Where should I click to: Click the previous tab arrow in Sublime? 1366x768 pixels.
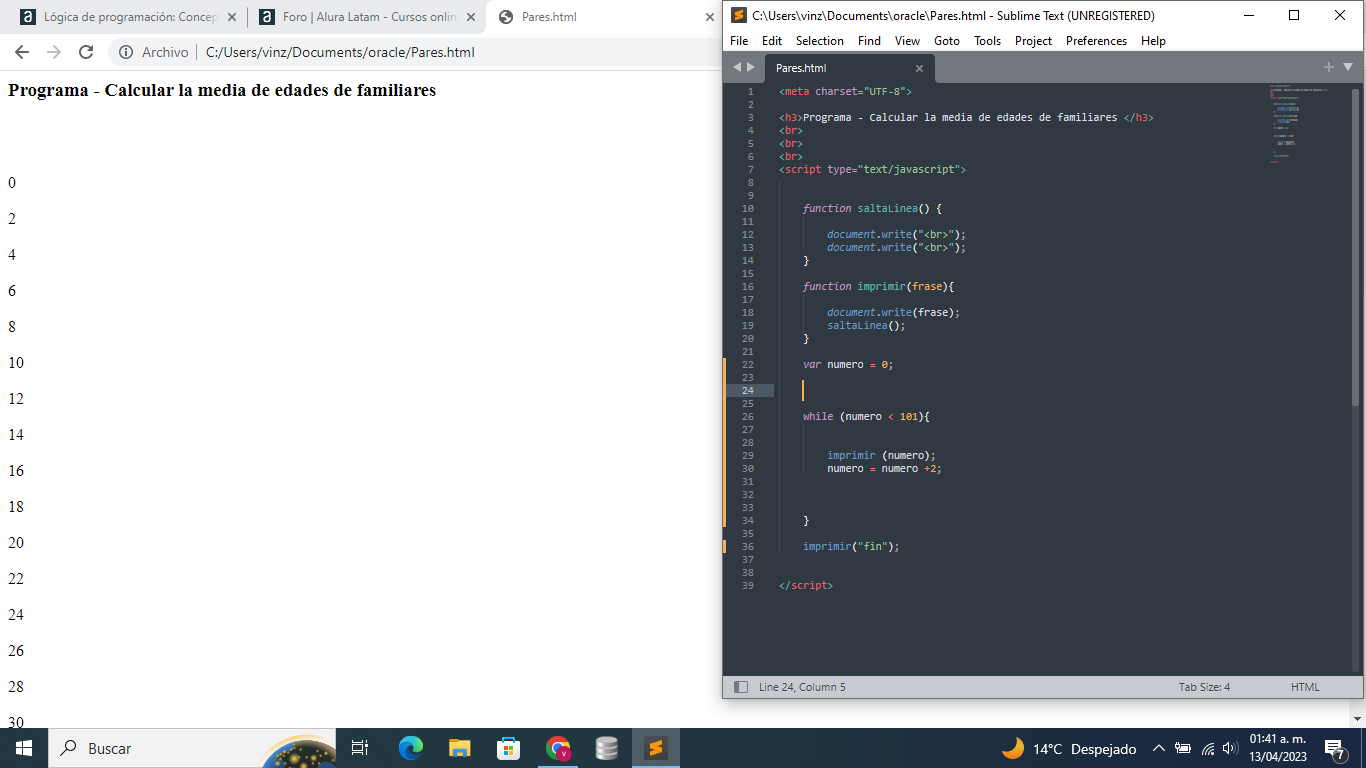coord(738,67)
